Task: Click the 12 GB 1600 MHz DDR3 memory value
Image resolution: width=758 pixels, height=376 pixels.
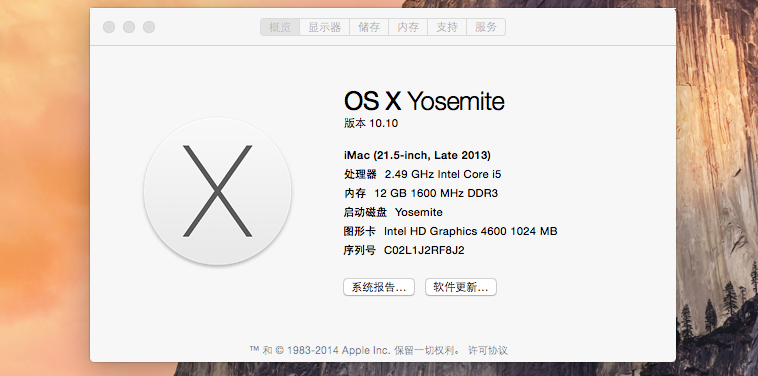Action: pos(436,193)
